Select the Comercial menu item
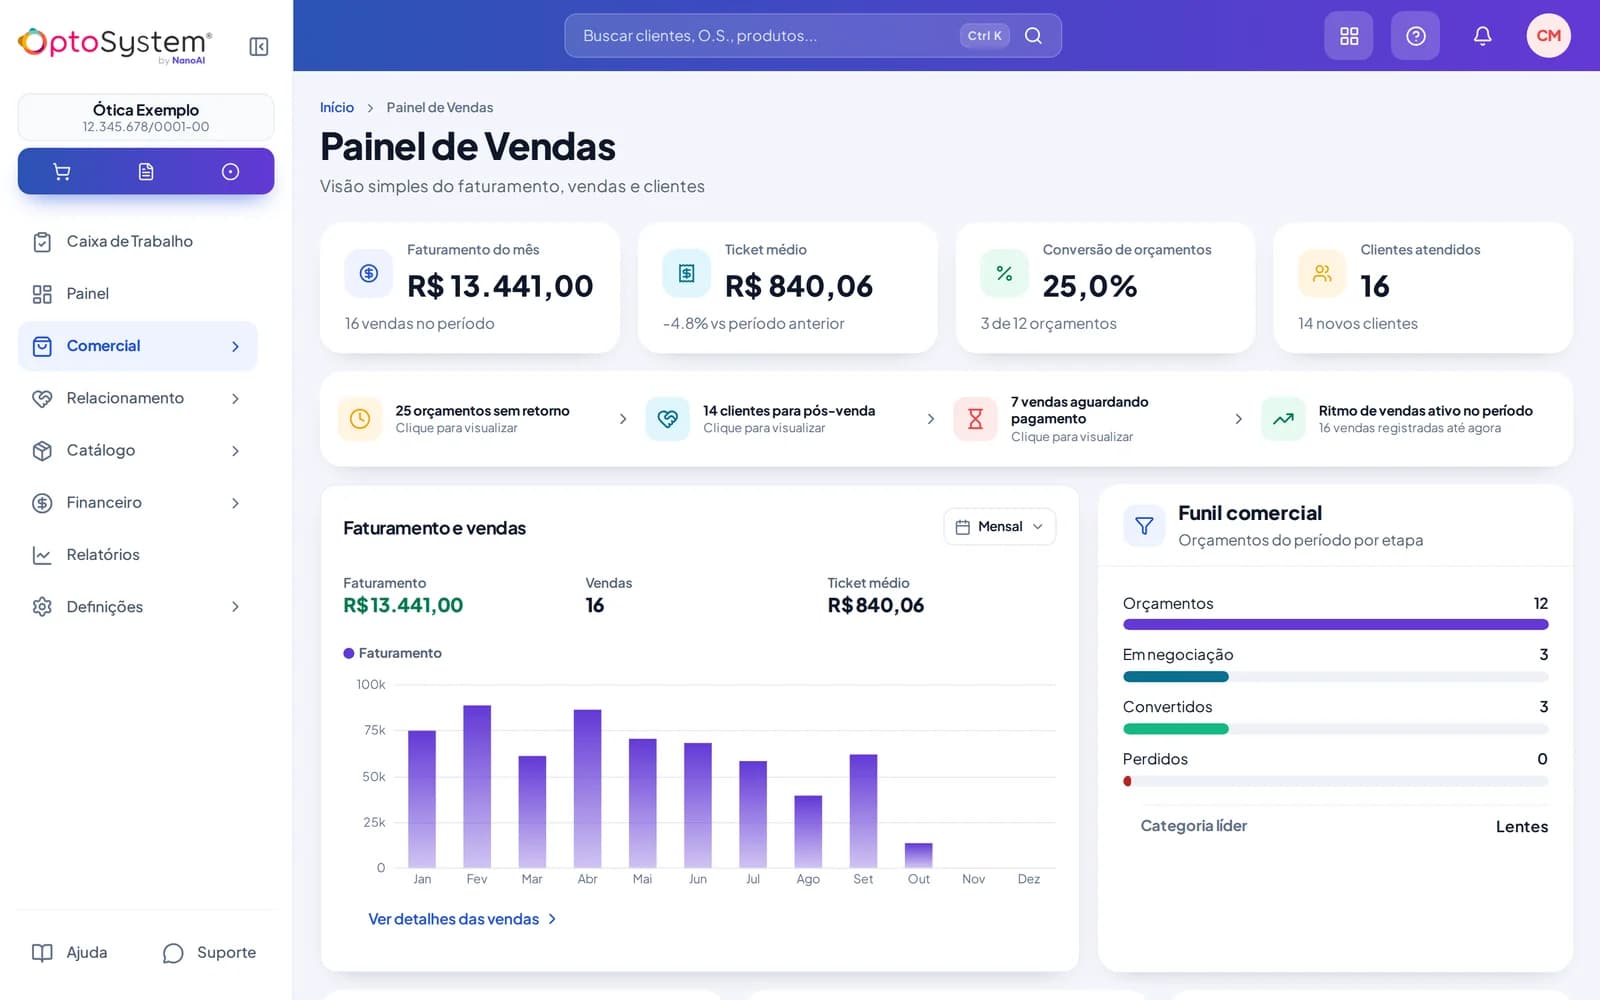The width and height of the screenshot is (1600, 1000). 138,346
